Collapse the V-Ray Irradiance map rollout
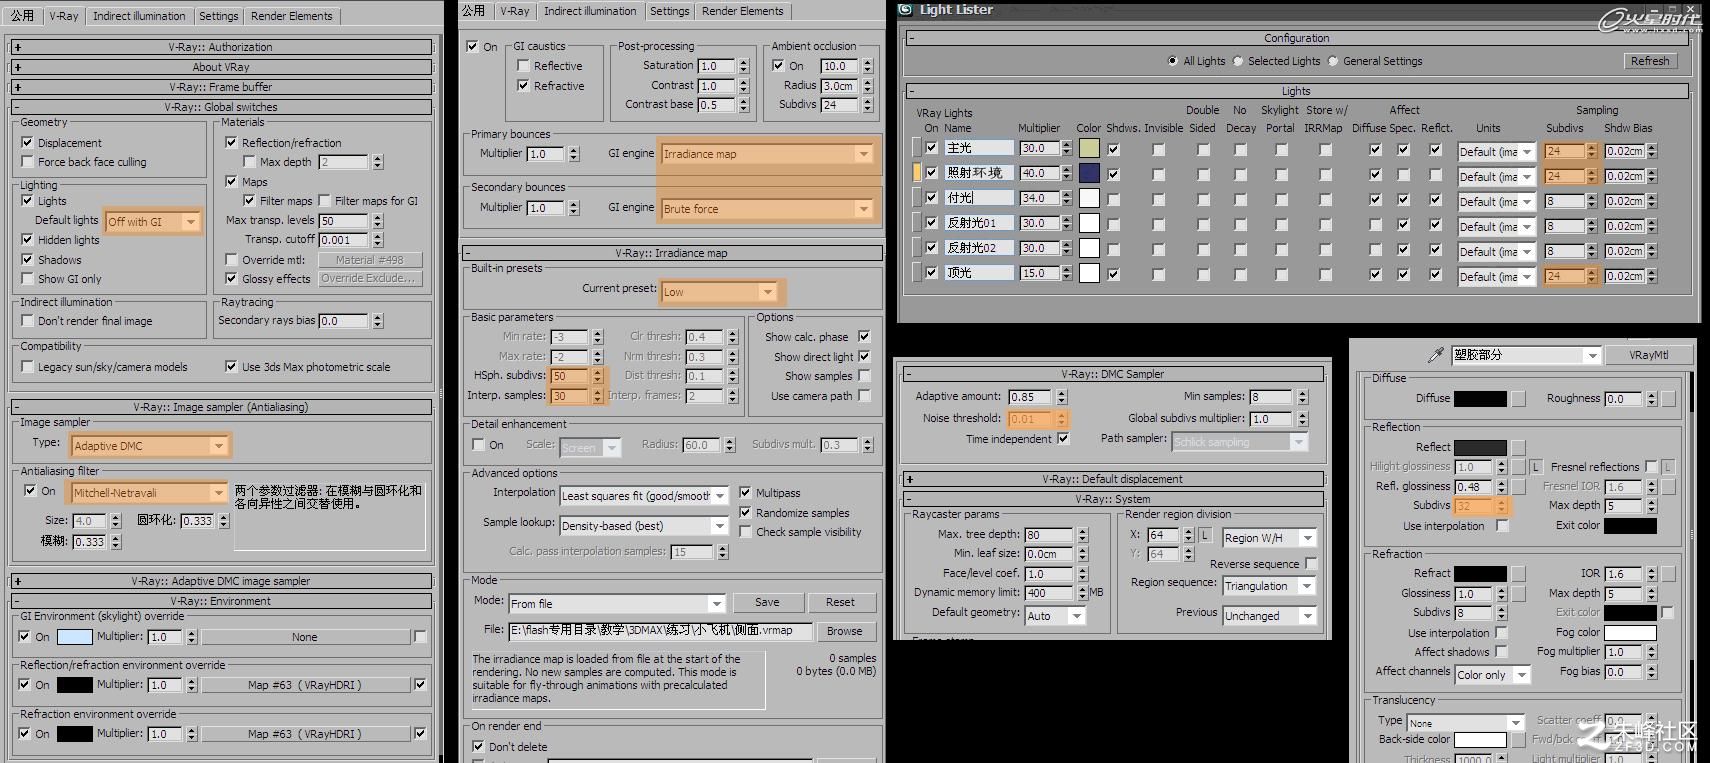1710x763 pixels. tap(671, 253)
